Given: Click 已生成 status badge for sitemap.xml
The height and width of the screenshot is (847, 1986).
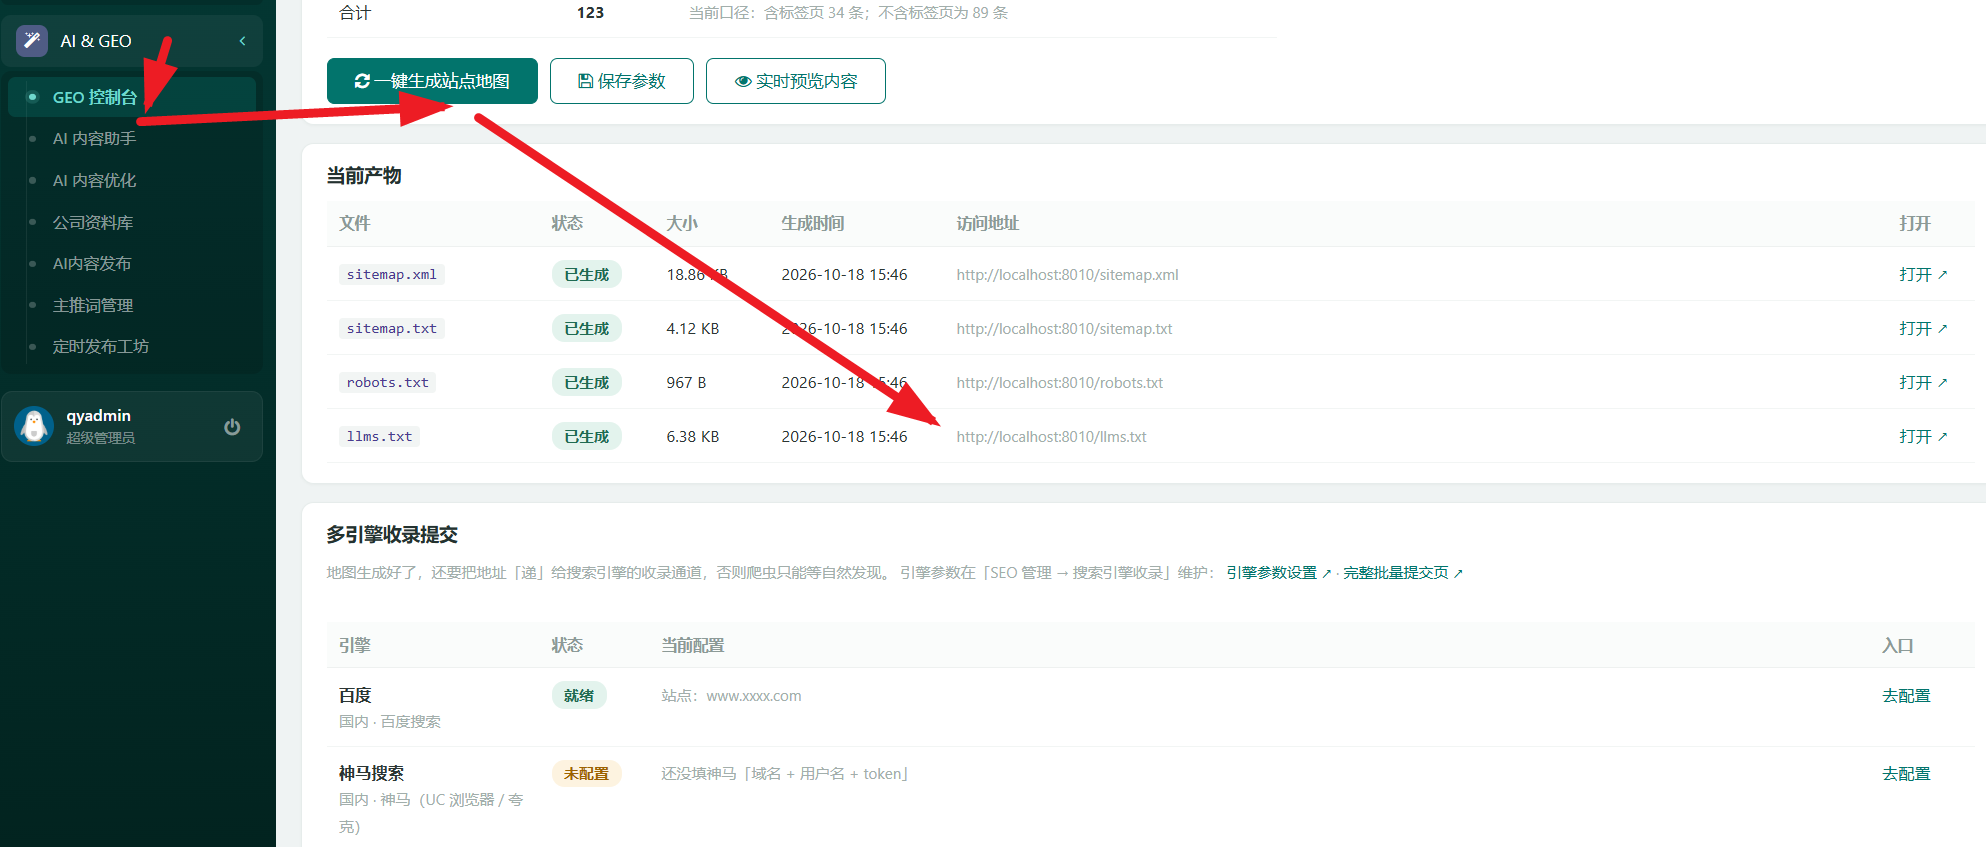Looking at the screenshot, I should coord(587,274).
